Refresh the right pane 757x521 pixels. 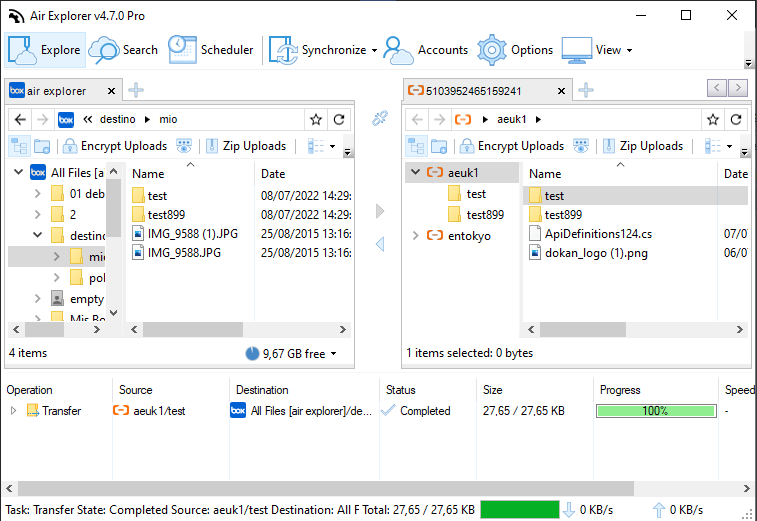(x=736, y=119)
